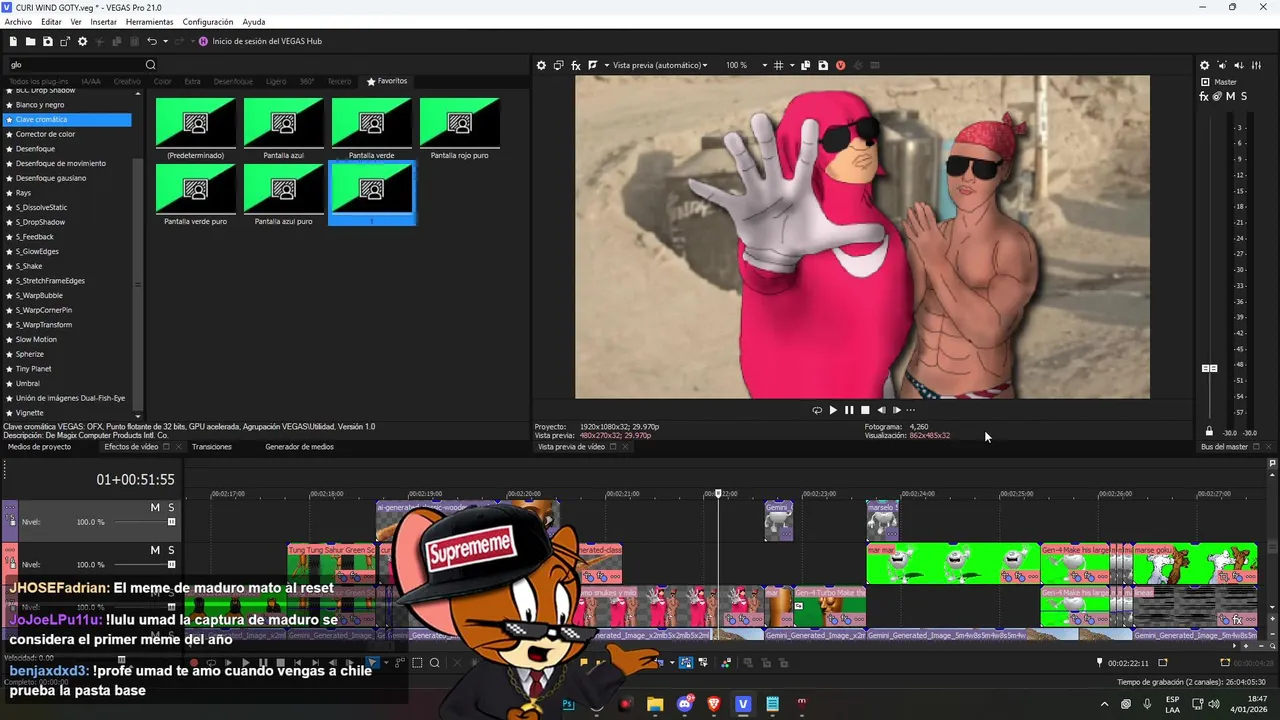1280x720 pixels.
Task: Mute the second video track
Action: point(155,550)
